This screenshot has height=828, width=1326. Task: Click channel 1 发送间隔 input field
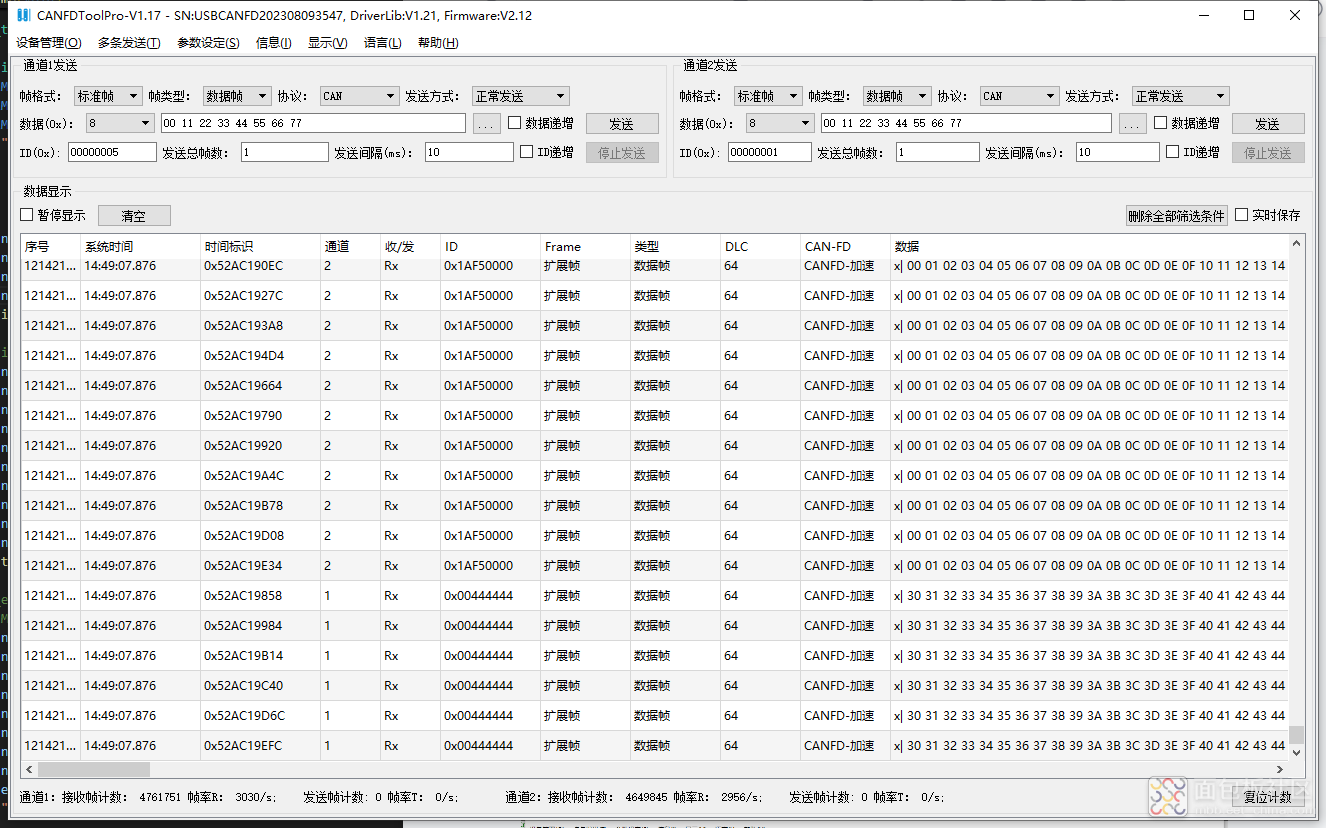coord(468,152)
